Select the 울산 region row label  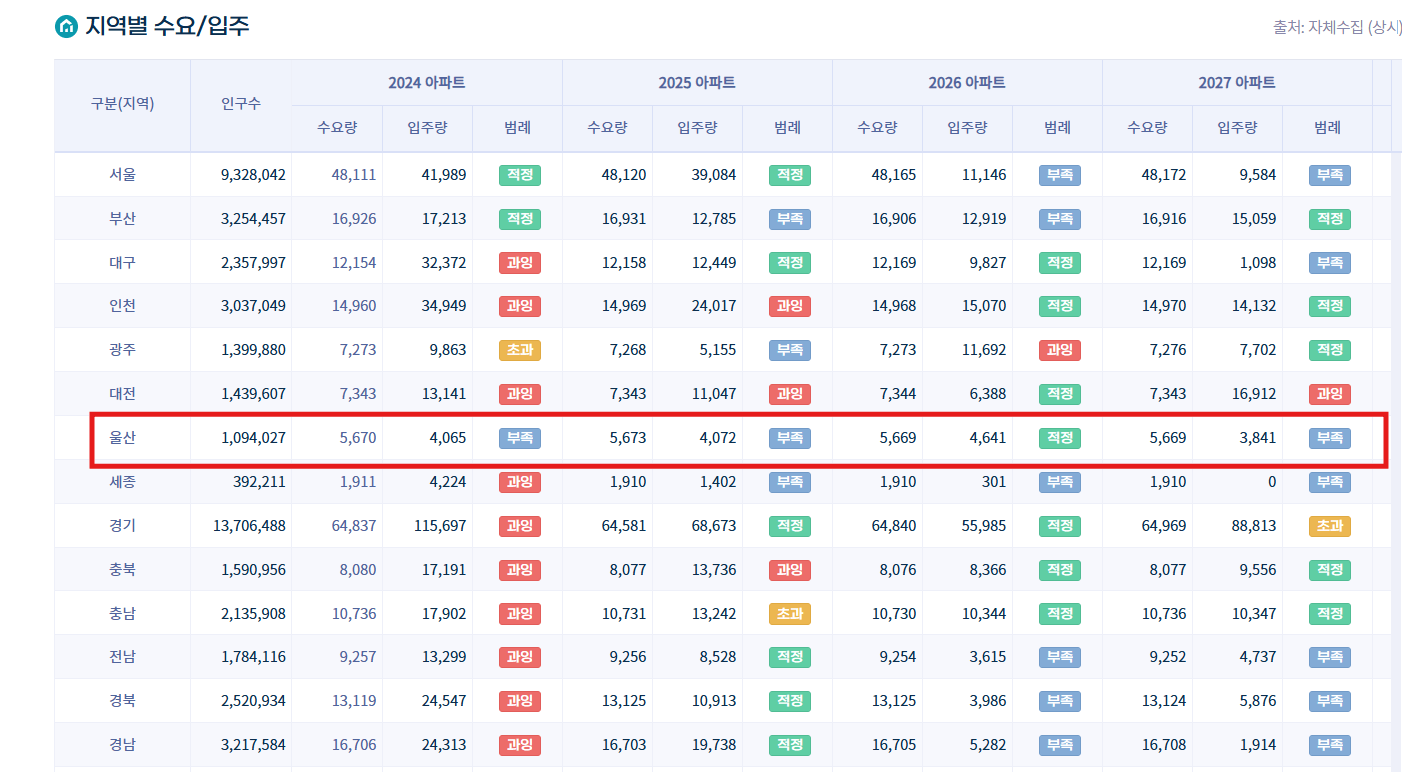tap(122, 438)
